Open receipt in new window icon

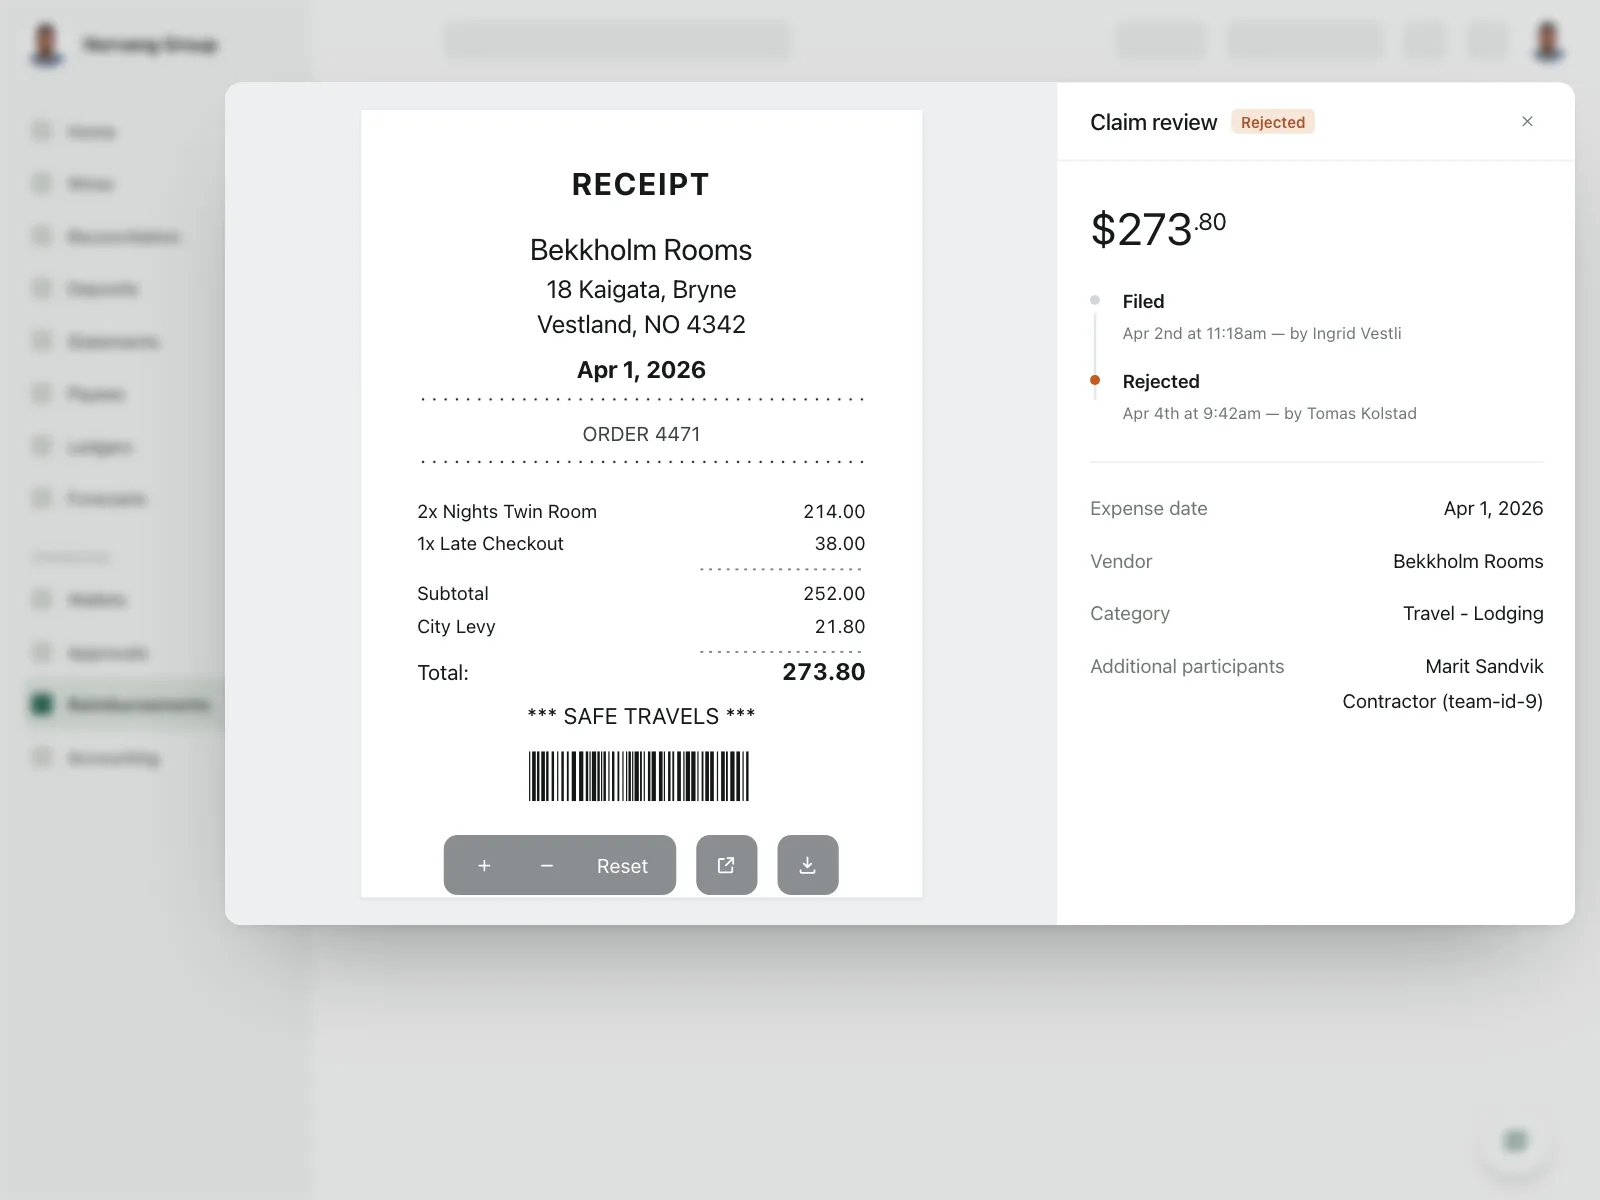click(x=726, y=865)
